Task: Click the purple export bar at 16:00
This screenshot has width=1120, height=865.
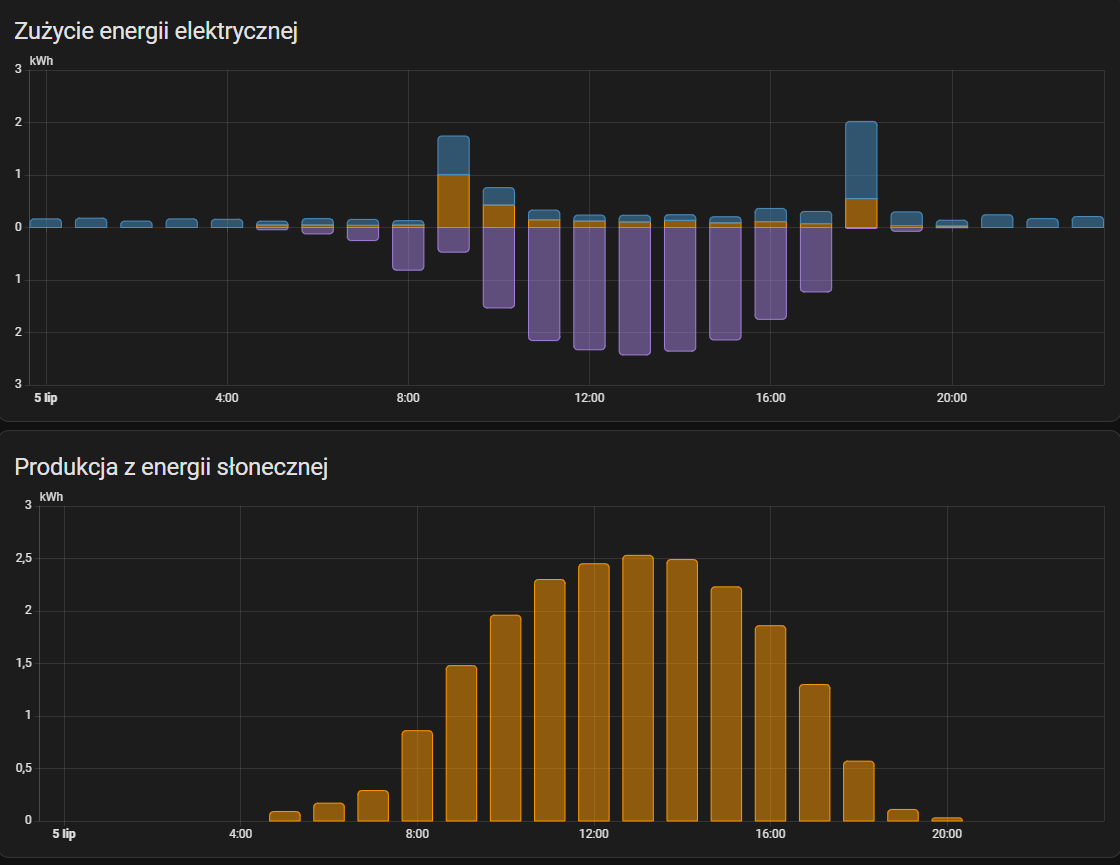Action: coord(770,273)
